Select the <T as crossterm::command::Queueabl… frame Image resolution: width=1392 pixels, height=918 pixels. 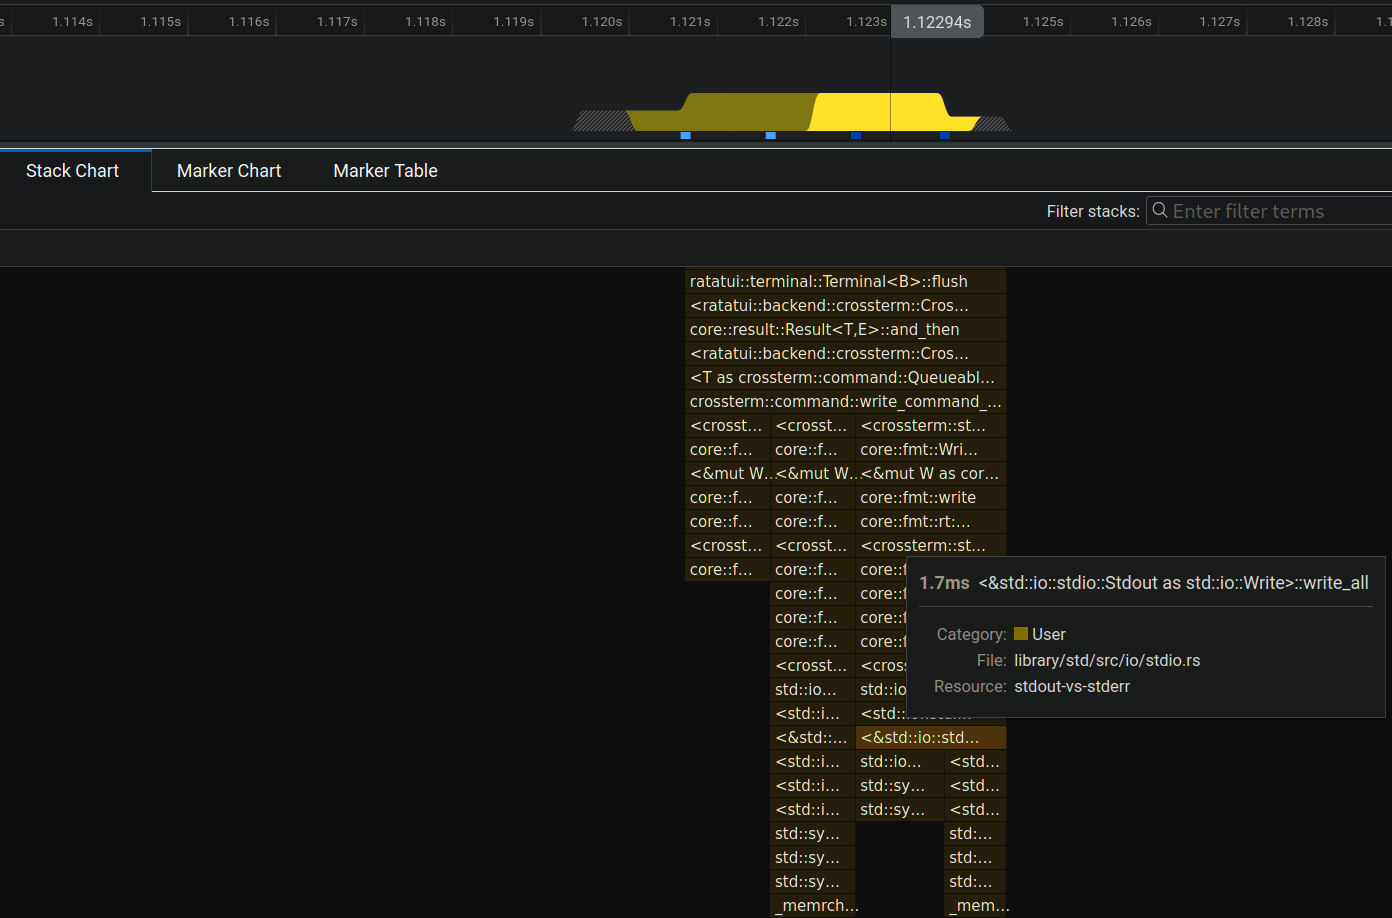pyautogui.click(x=846, y=377)
